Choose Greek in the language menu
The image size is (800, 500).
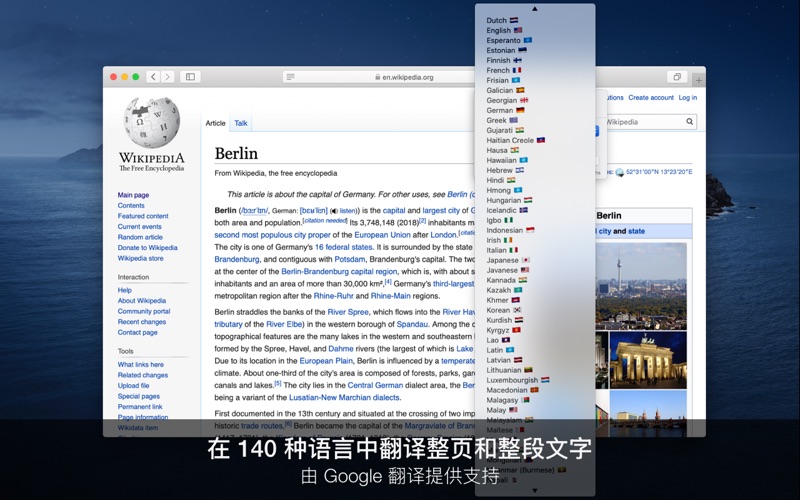[502, 120]
